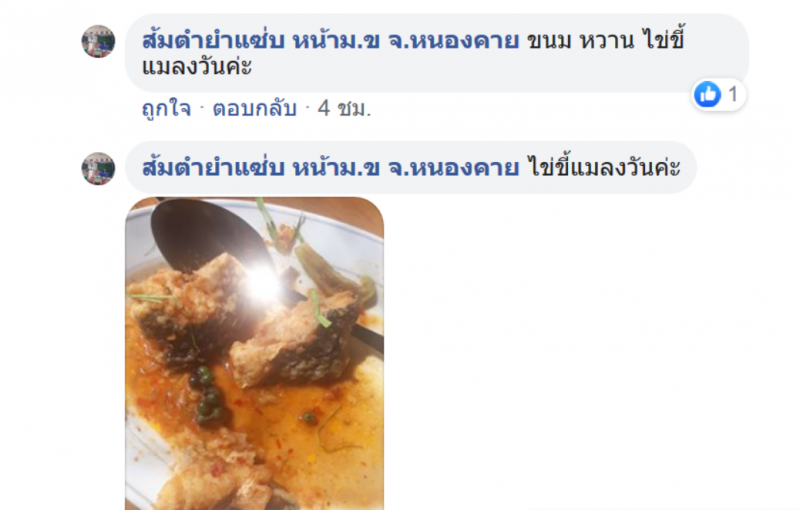Open author name link in first comment

coord(331,40)
